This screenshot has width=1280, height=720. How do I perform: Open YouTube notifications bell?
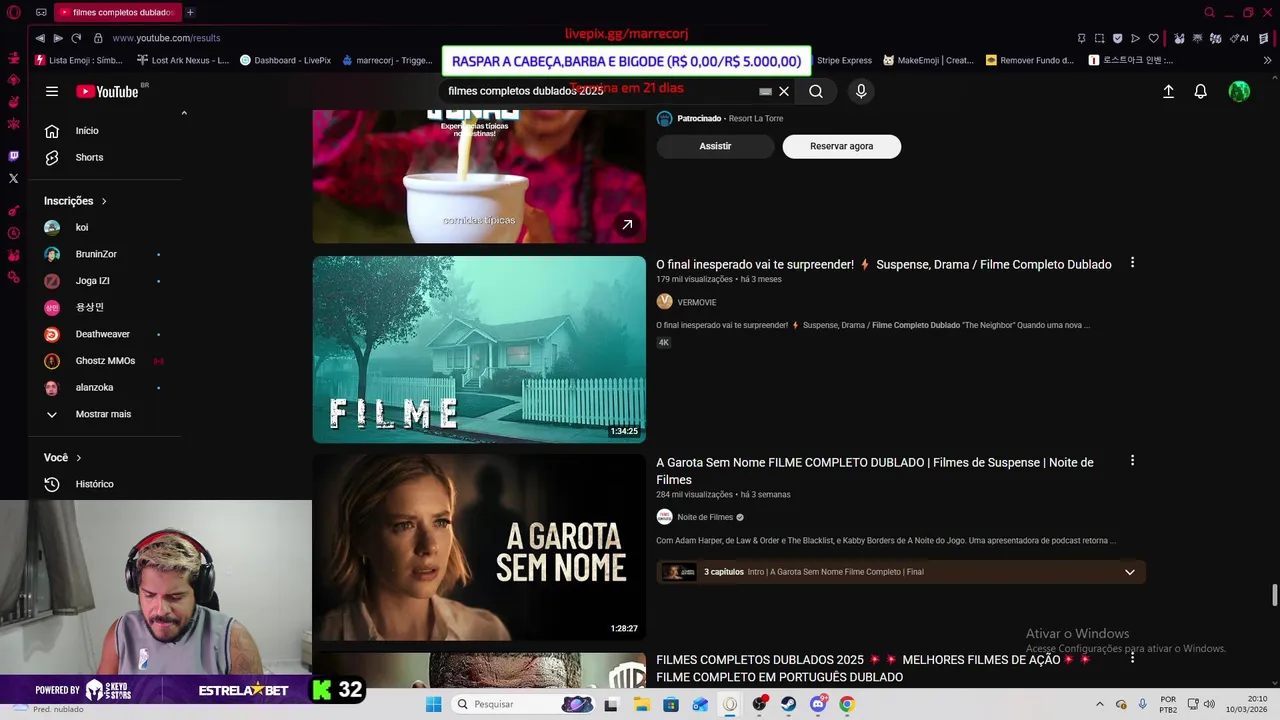coord(1201,91)
